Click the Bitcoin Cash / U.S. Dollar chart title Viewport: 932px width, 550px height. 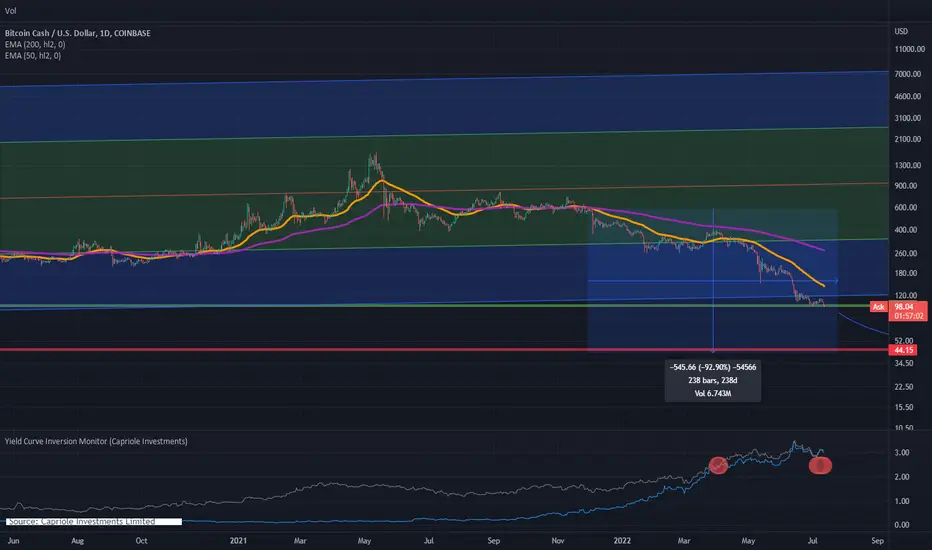(x=77, y=33)
